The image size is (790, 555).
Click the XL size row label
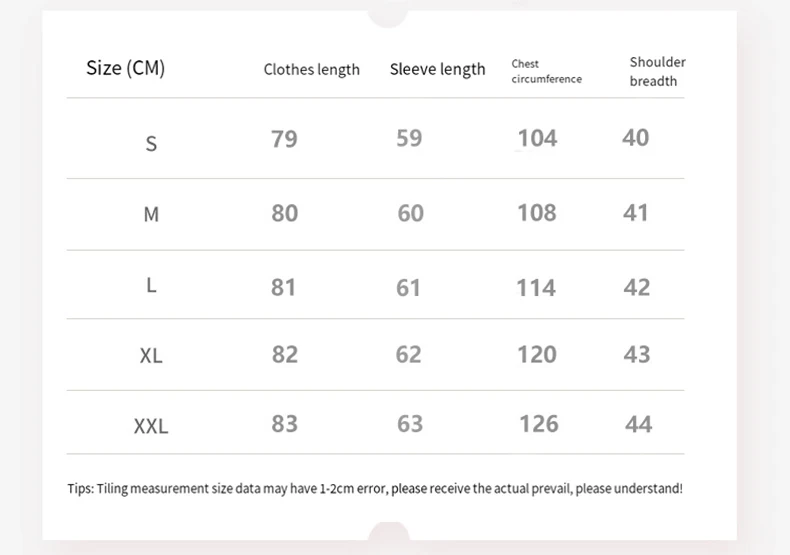[151, 355]
